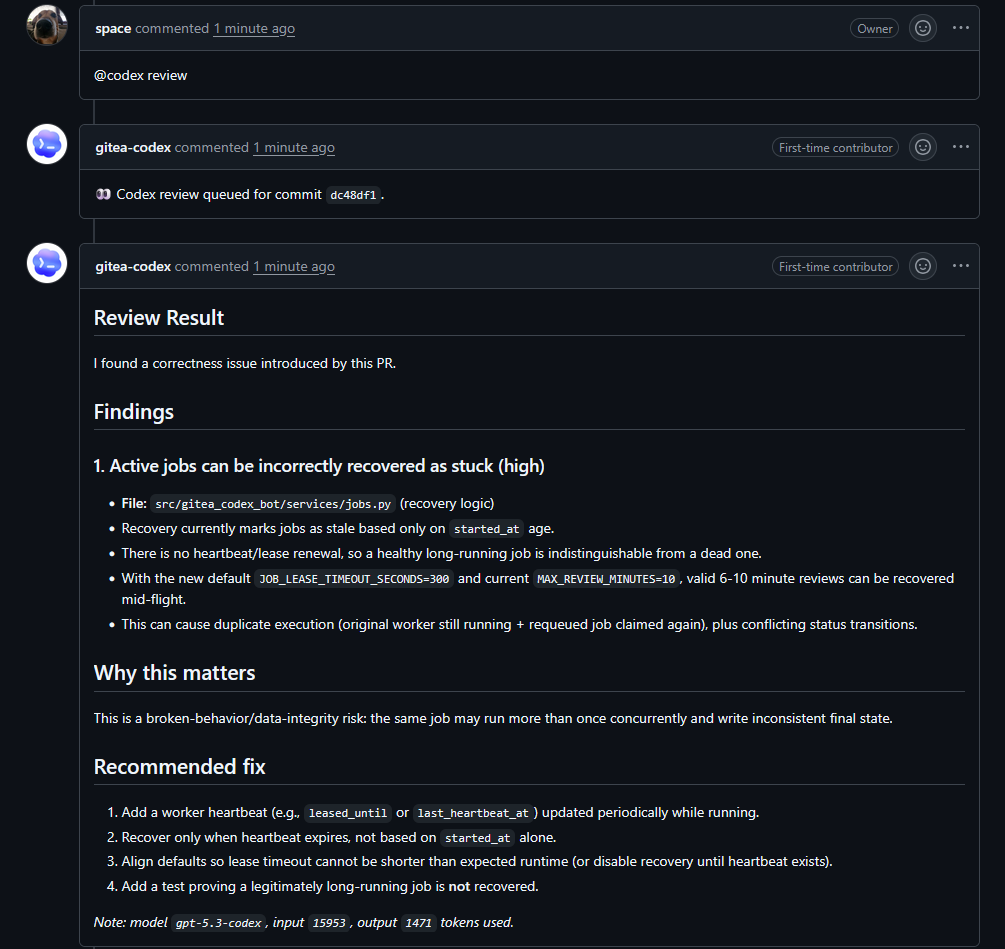Screen dimensions: 1005x949
Task: Click the Codex emoji icon before review queued
Action: [x=103, y=194]
